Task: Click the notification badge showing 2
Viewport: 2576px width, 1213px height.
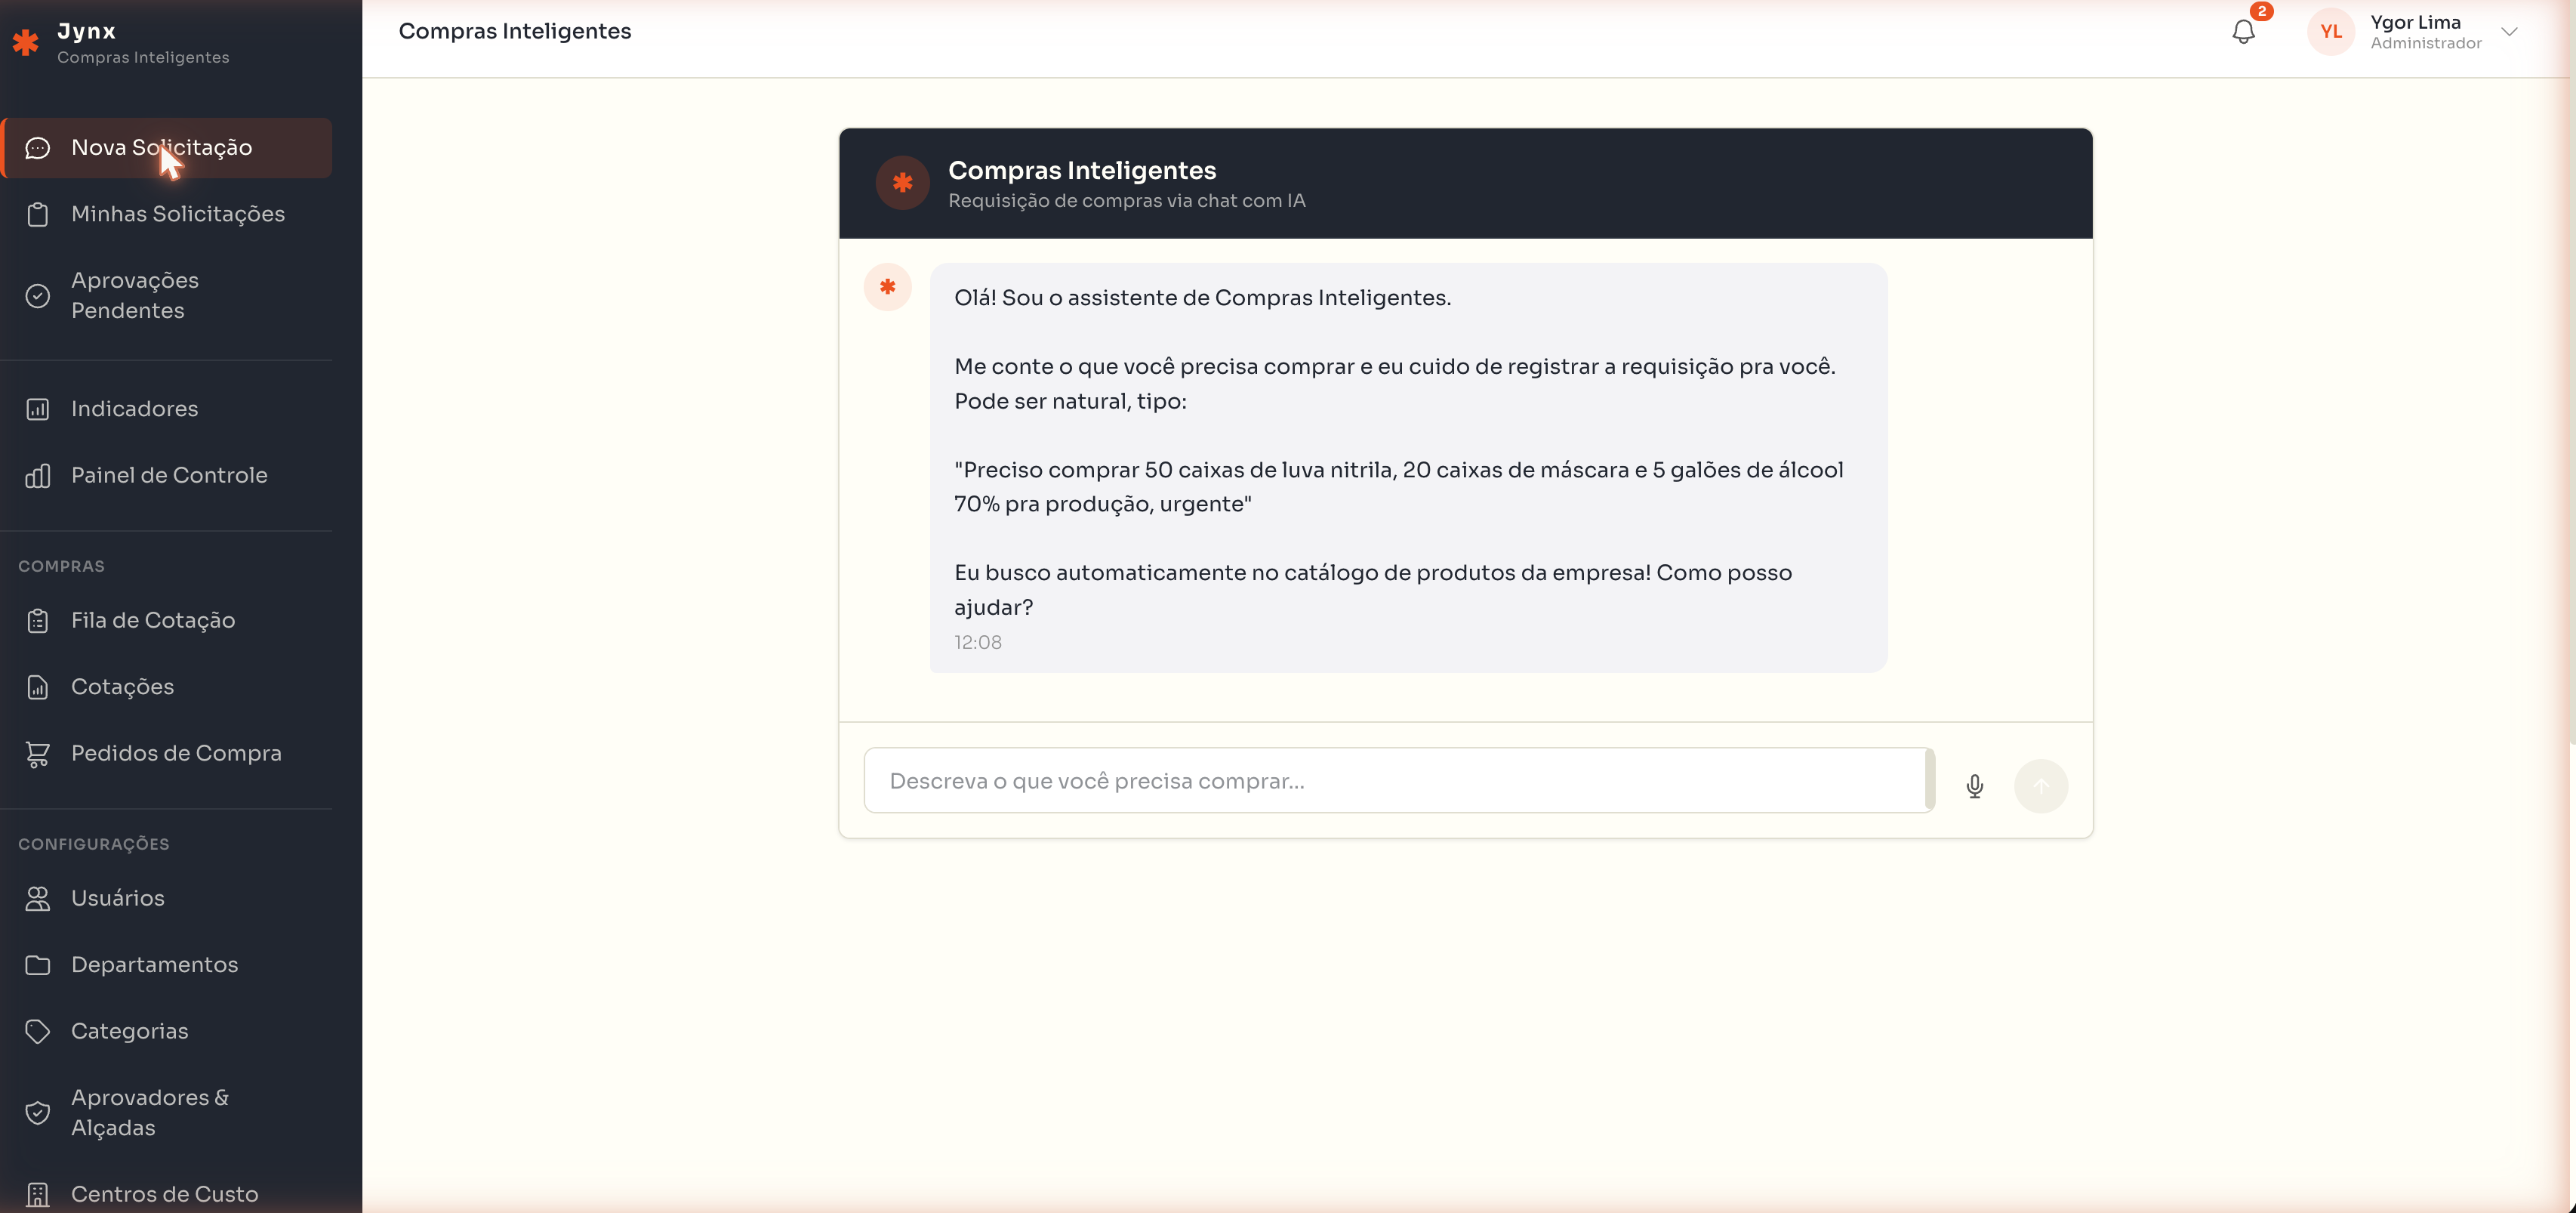Action: coord(2261,11)
